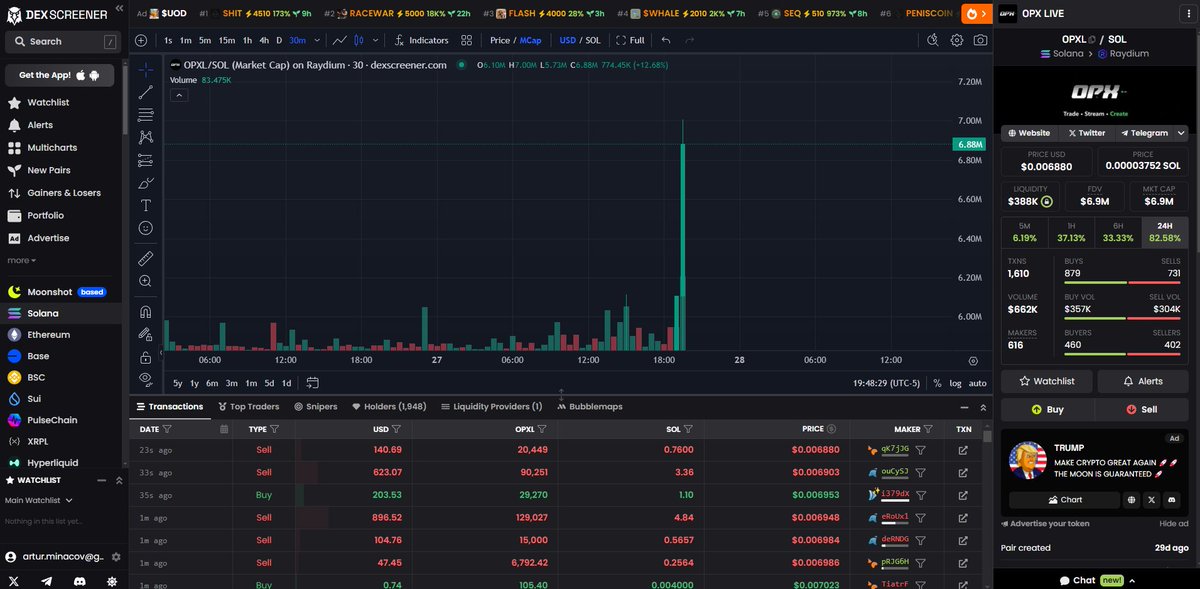Image resolution: width=1200 pixels, height=589 pixels.
Task: Select the brush drawing tool
Action: click(146, 182)
